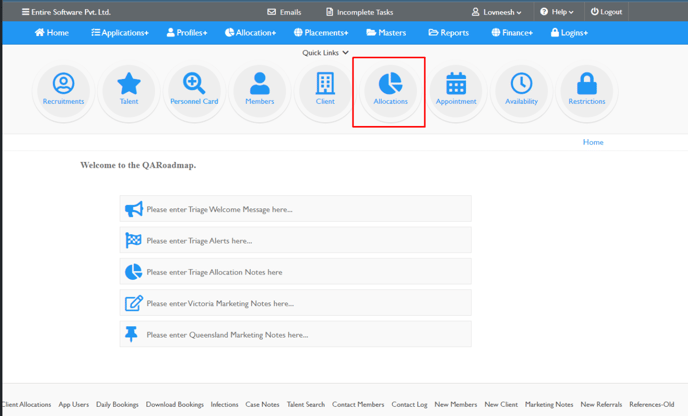The image size is (688, 416).
Task: Click the edit icon for Victoria Marketing Notes
Action: tap(133, 303)
